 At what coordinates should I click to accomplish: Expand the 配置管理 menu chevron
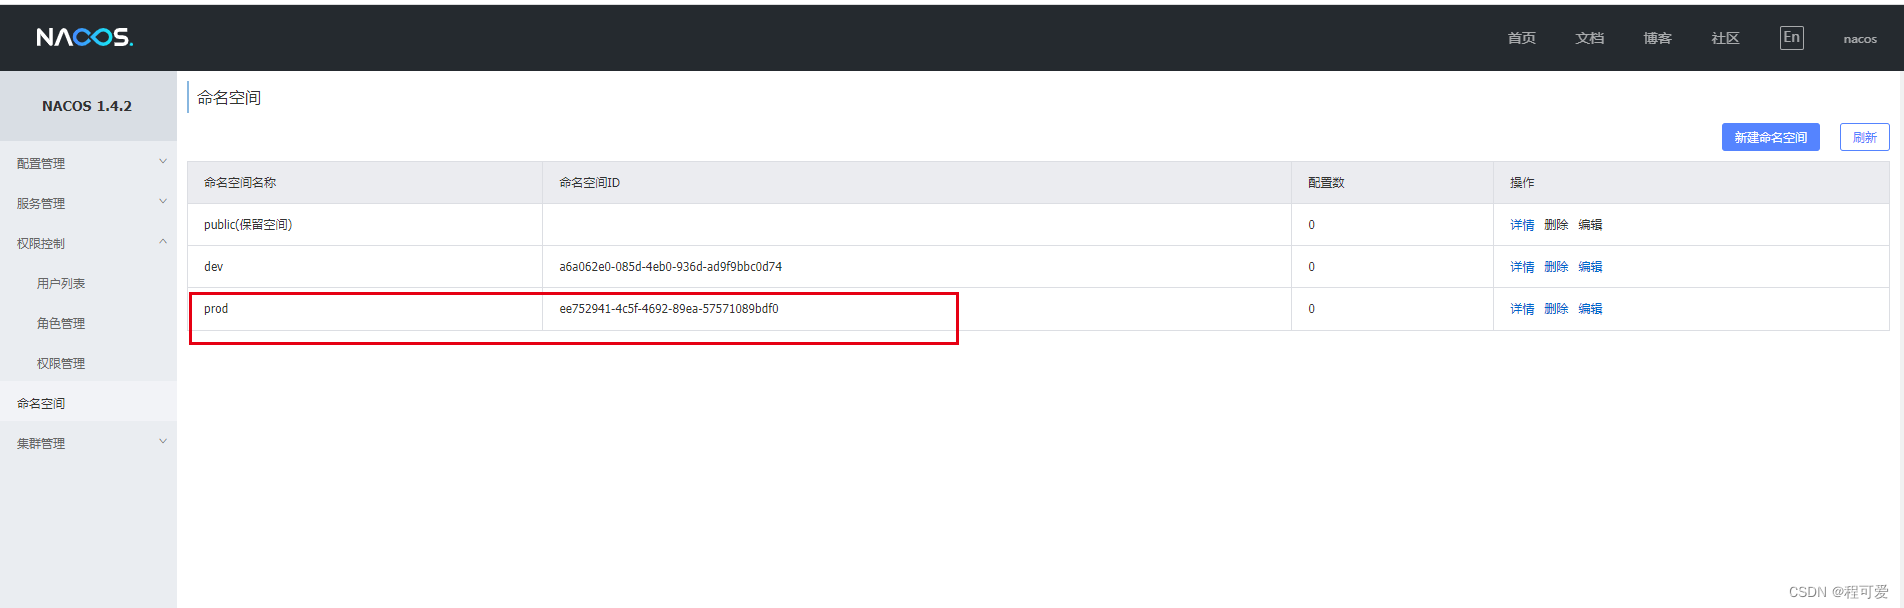[x=163, y=162]
